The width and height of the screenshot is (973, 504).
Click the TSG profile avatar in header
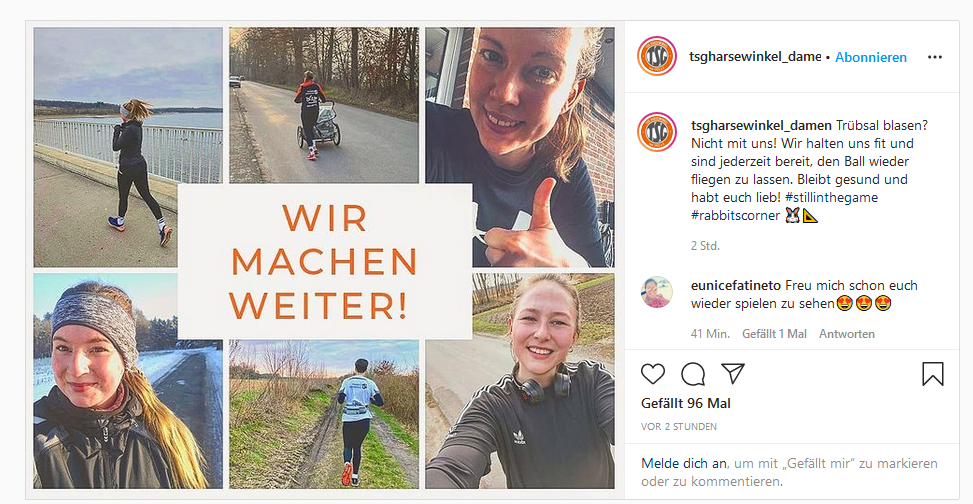pyautogui.click(x=657, y=56)
